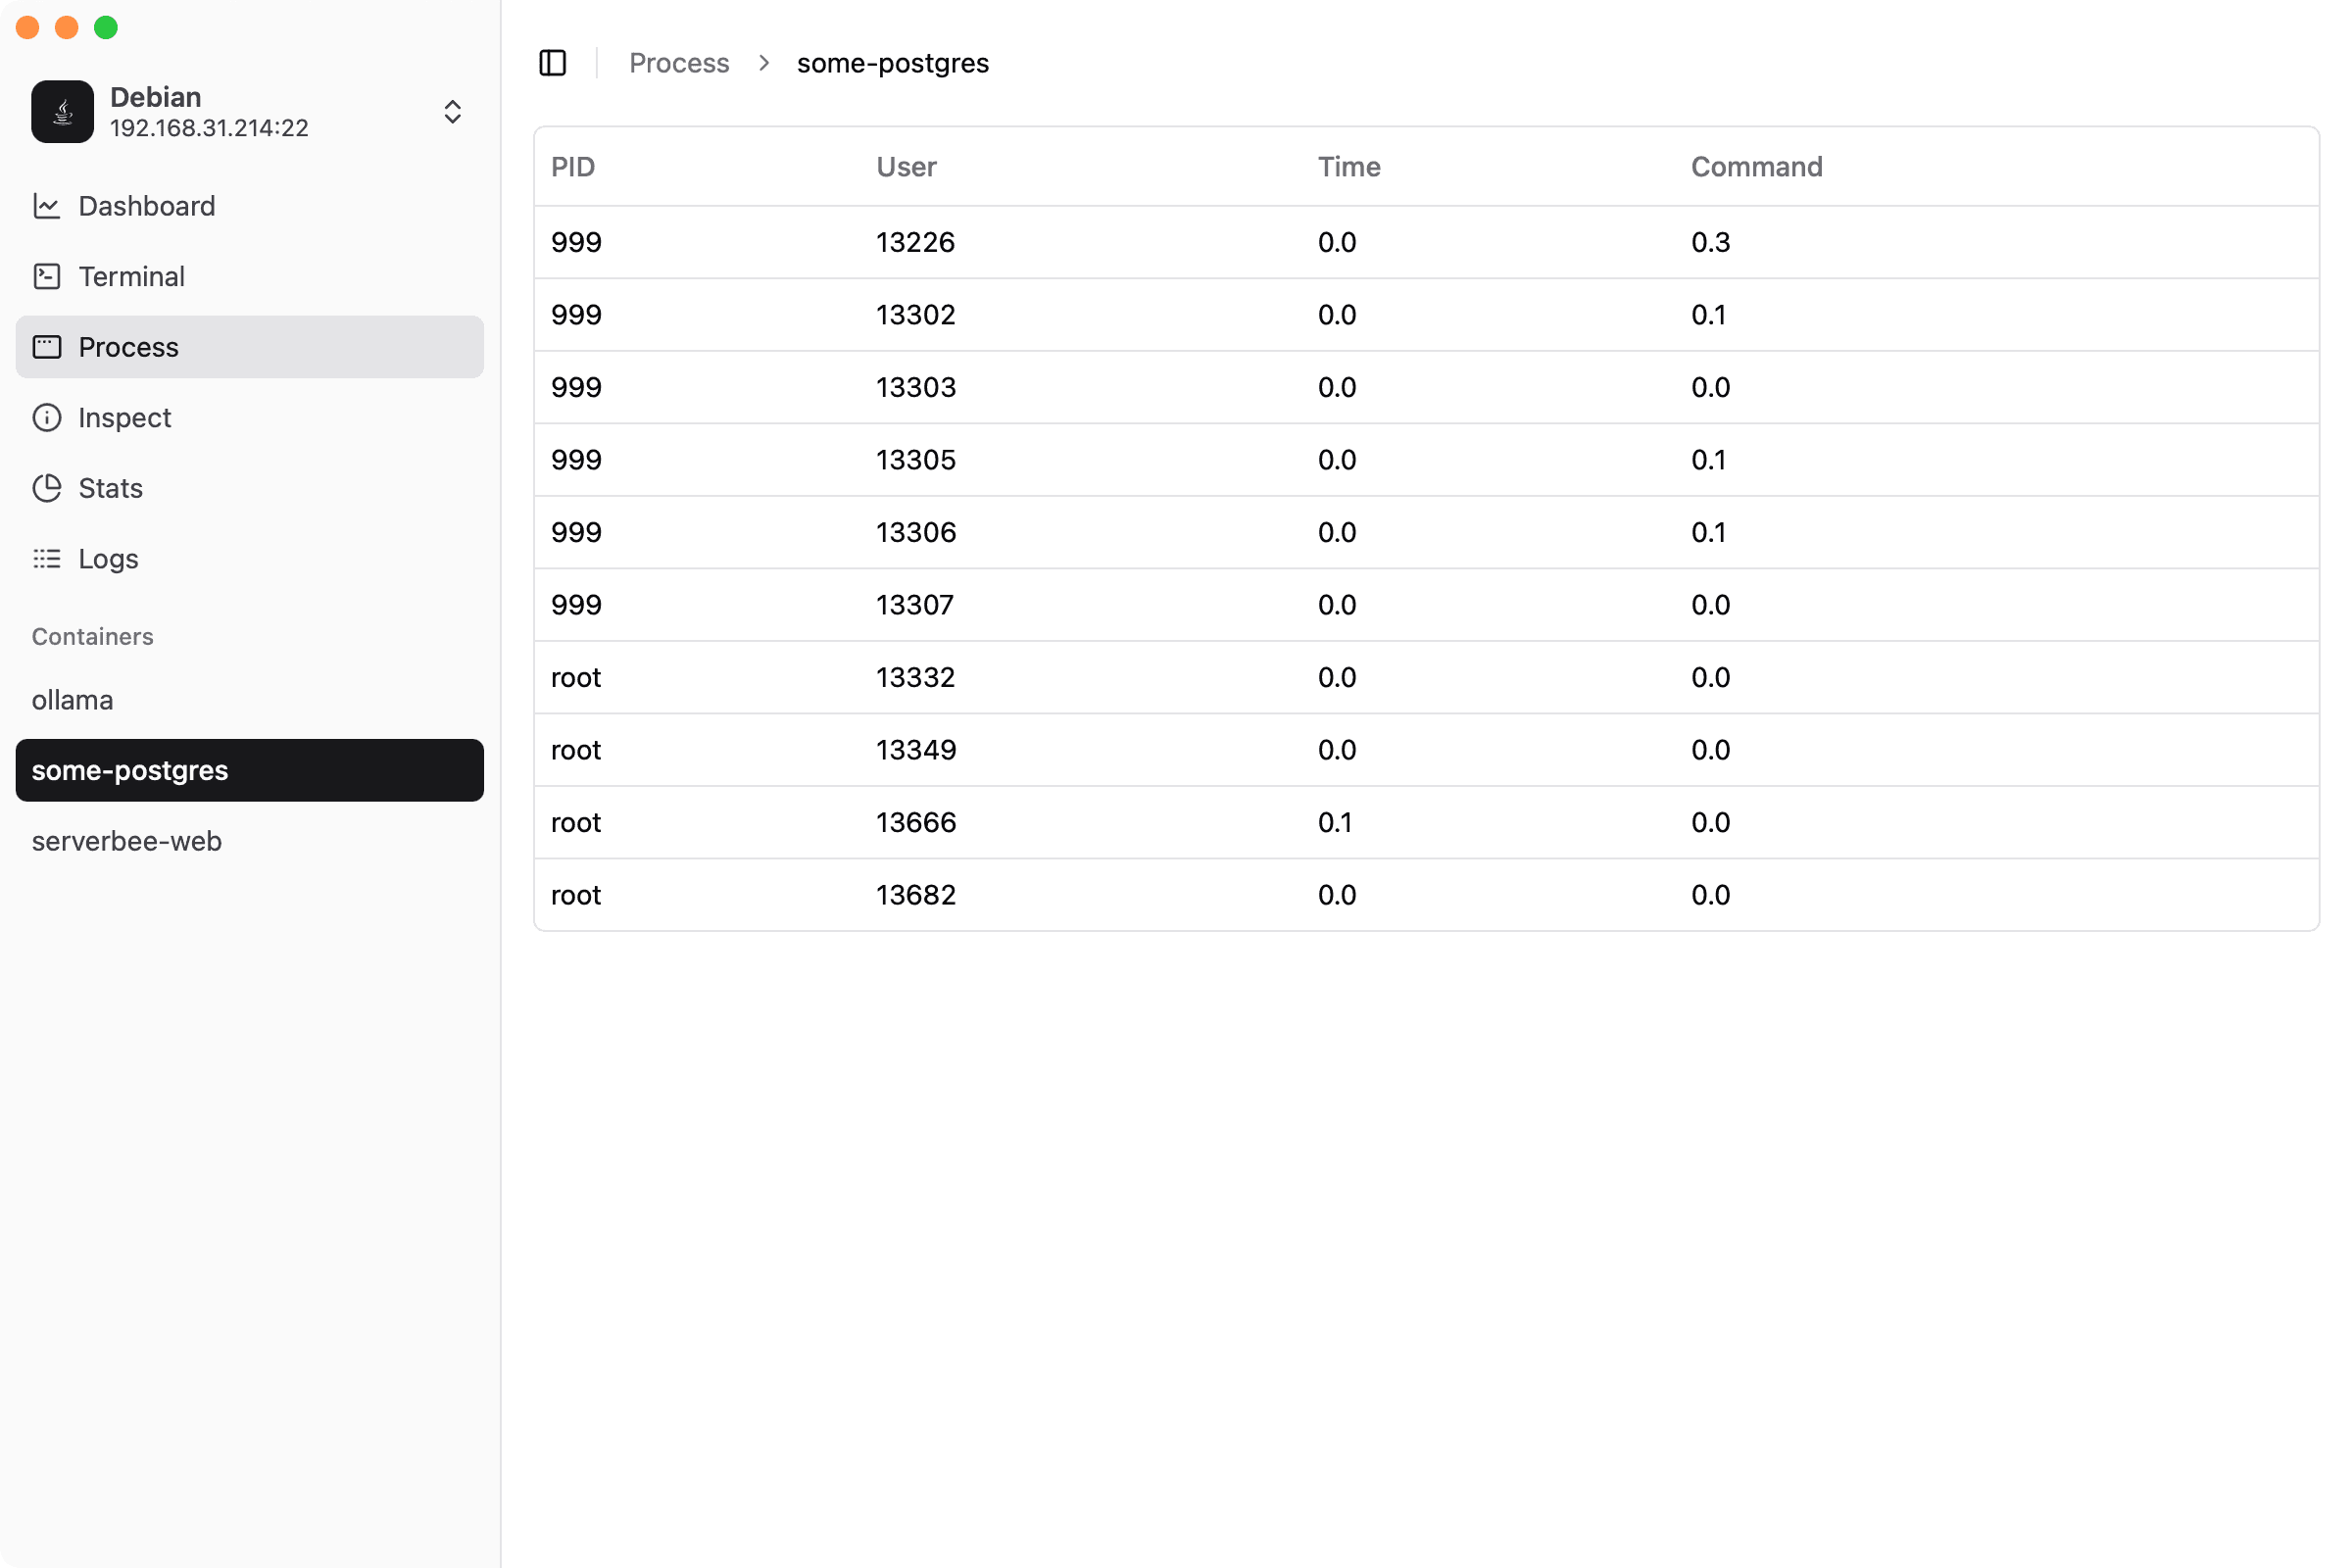Click the Dashboard chart icon

47,206
